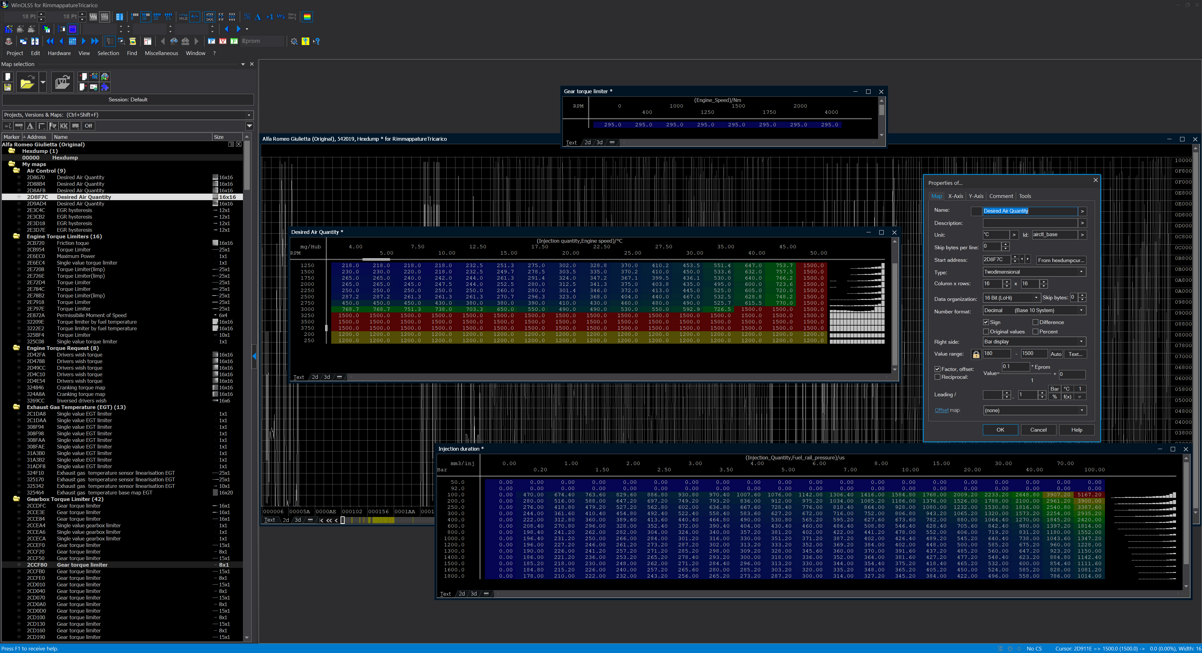Open the Hardware menu

(x=59, y=53)
